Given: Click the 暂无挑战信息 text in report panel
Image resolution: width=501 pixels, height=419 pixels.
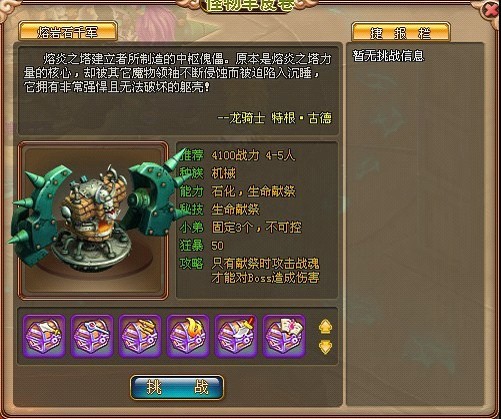Looking at the screenshot, I should (388, 55).
